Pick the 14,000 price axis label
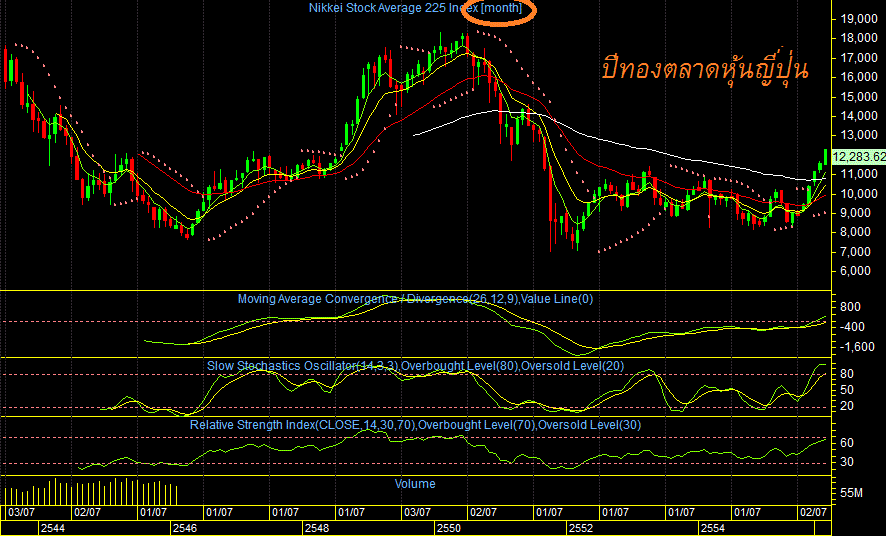 point(859,116)
